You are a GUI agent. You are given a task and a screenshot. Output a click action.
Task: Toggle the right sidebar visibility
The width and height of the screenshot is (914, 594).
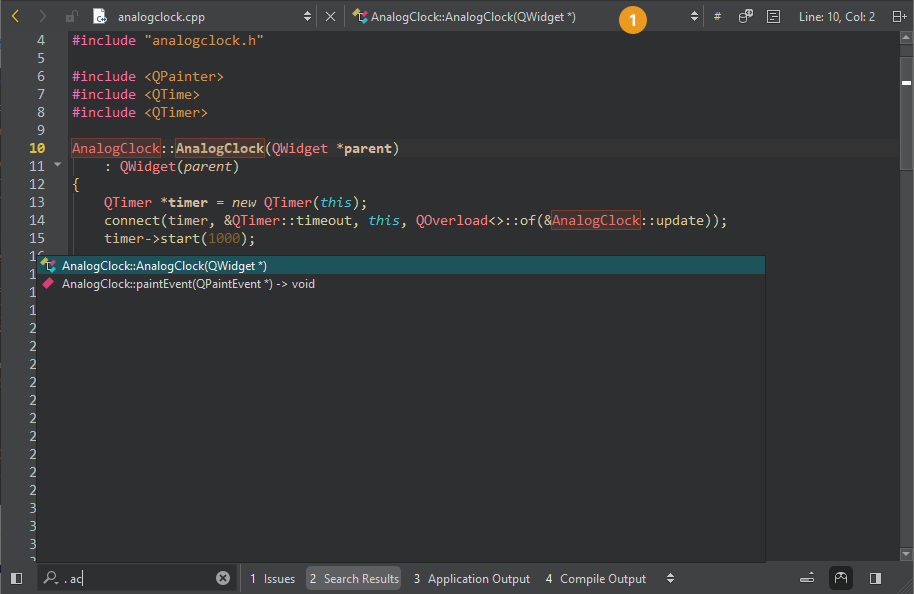875,578
